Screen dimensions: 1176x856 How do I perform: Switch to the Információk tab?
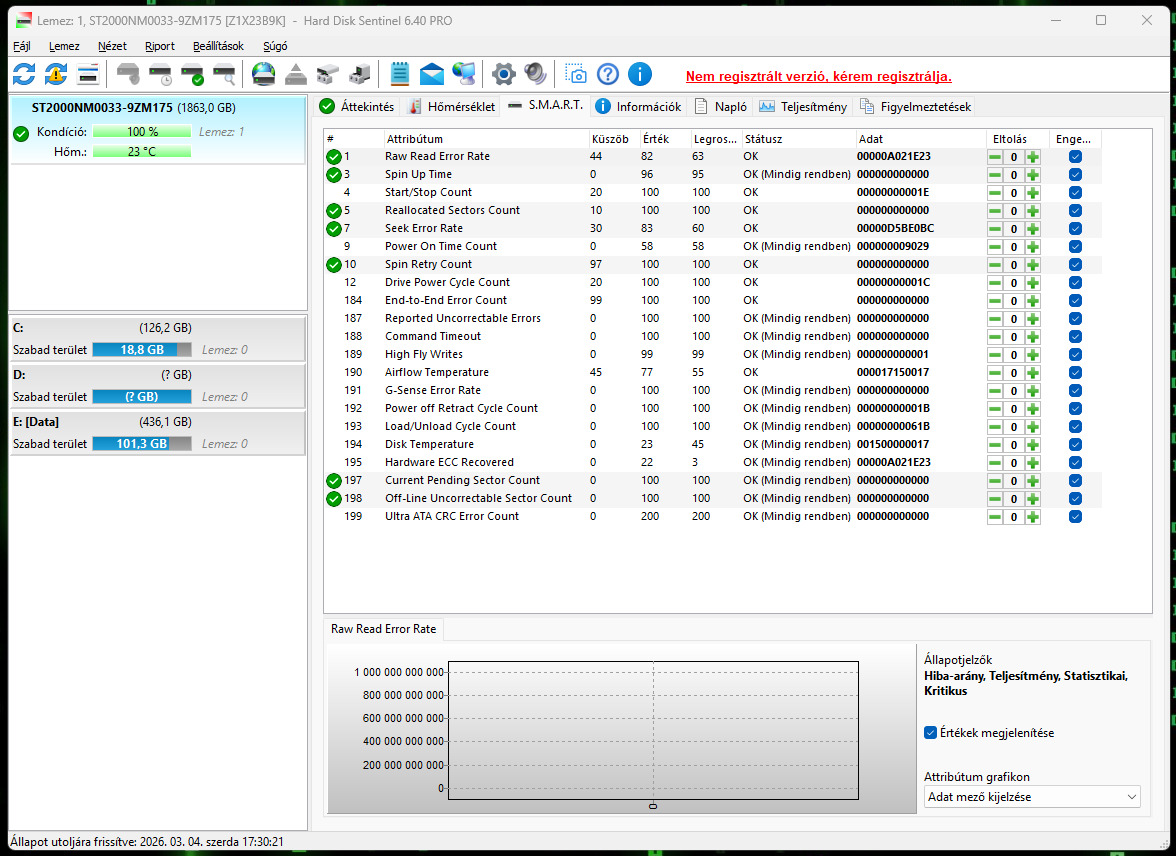click(639, 107)
